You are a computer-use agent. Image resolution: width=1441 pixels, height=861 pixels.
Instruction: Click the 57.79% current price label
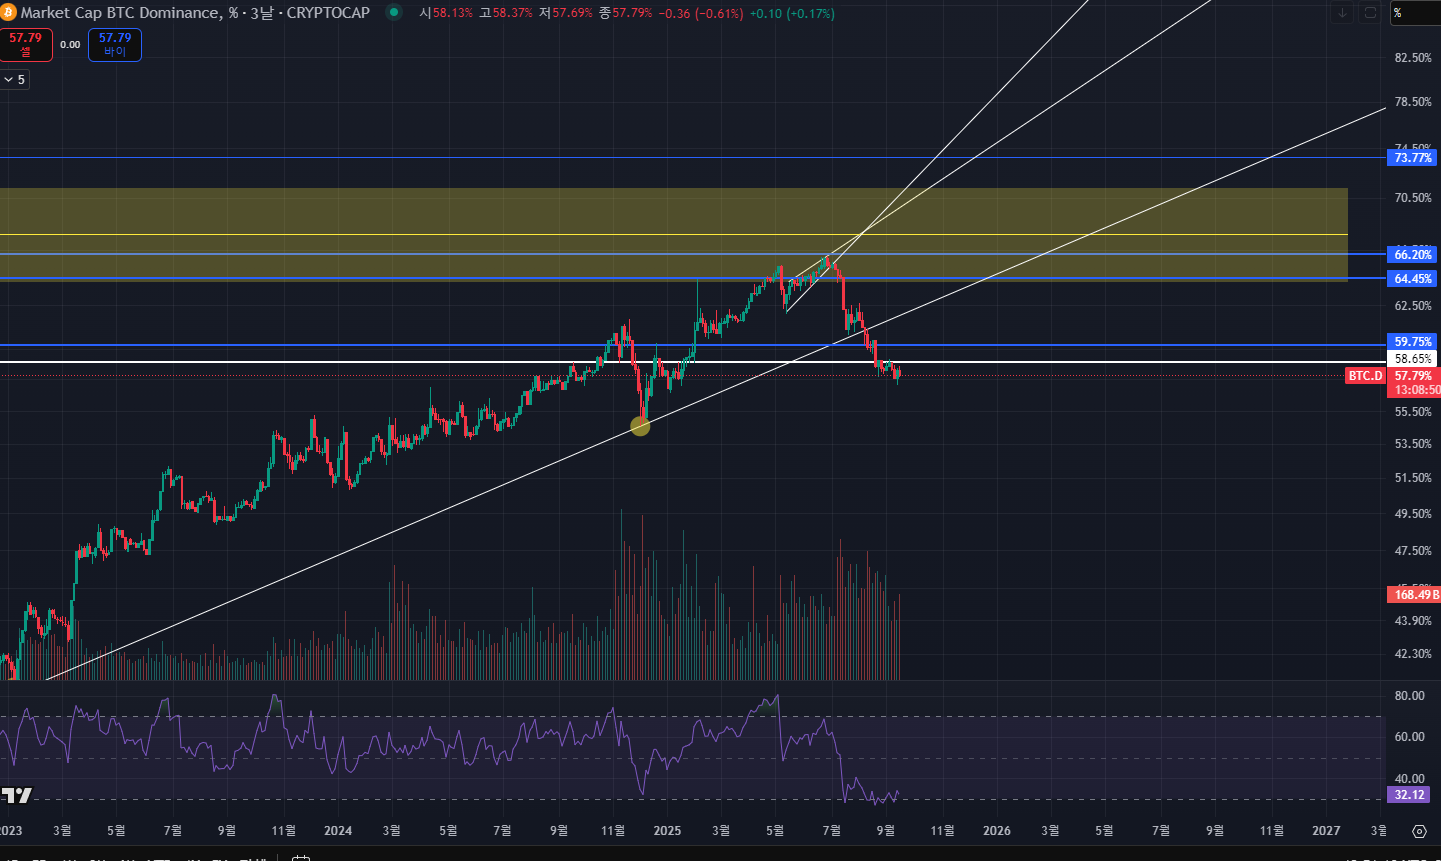pyautogui.click(x=1413, y=376)
